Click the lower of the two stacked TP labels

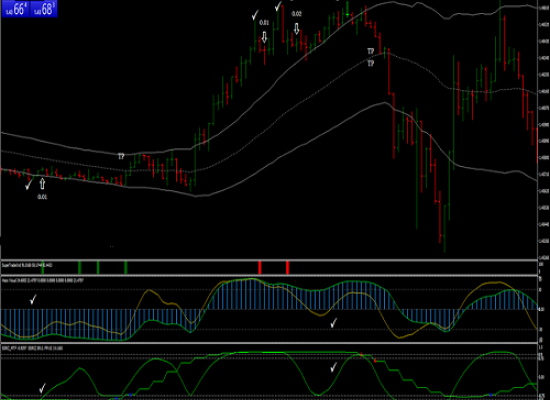coord(370,64)
